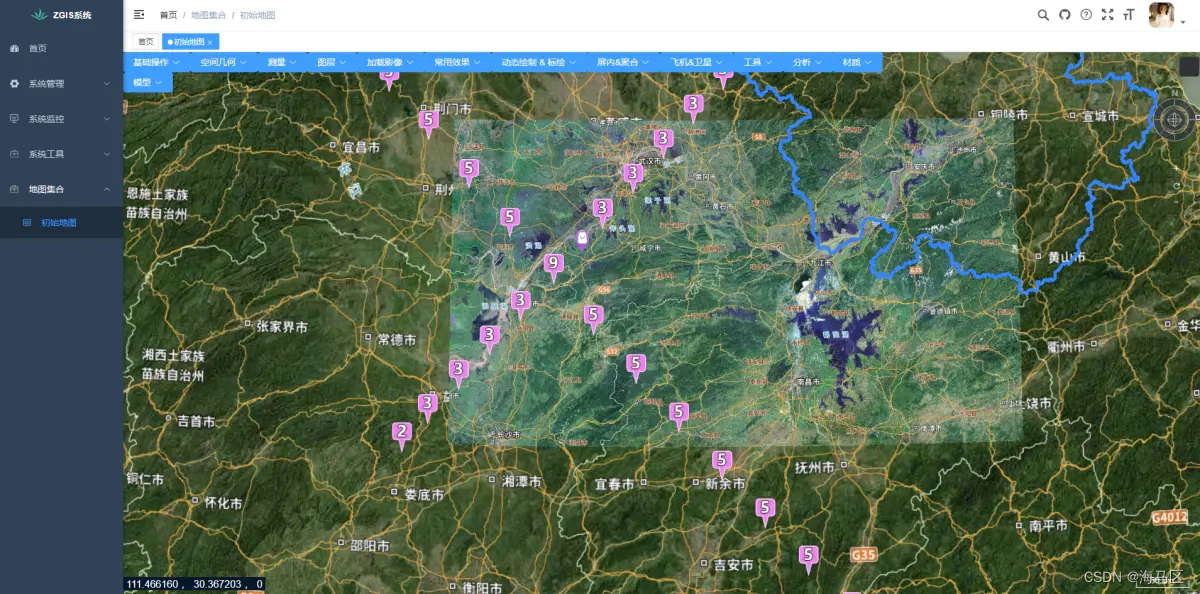Click the ZGIS系统 logo

(x=61, y=15)
